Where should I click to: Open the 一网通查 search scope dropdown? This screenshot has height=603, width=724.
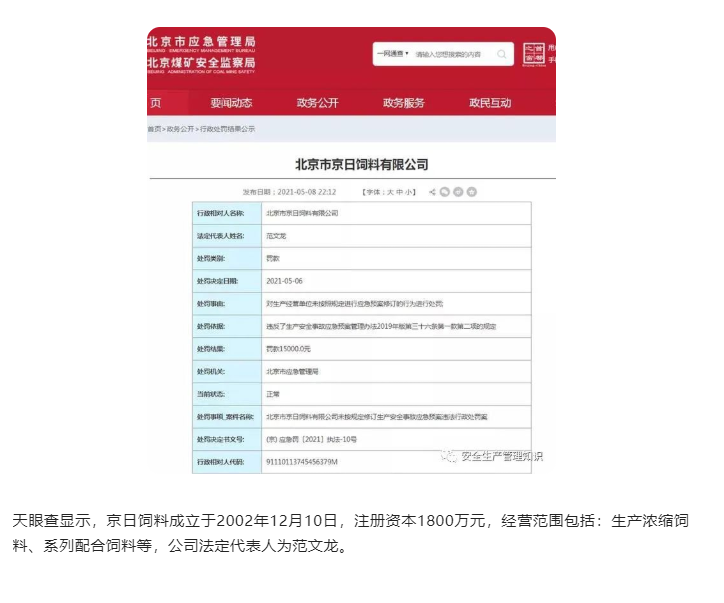tap(392, 54)
